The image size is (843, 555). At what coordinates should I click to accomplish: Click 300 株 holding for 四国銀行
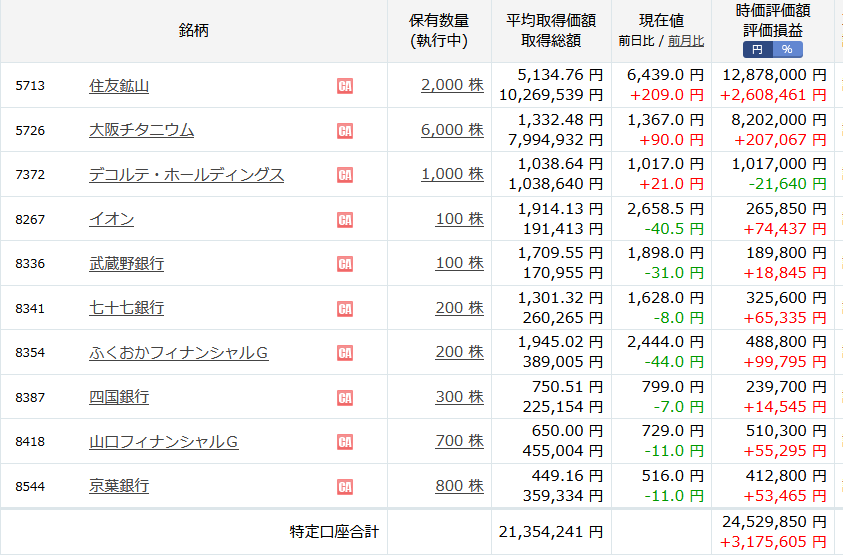[x=460, y=397]
